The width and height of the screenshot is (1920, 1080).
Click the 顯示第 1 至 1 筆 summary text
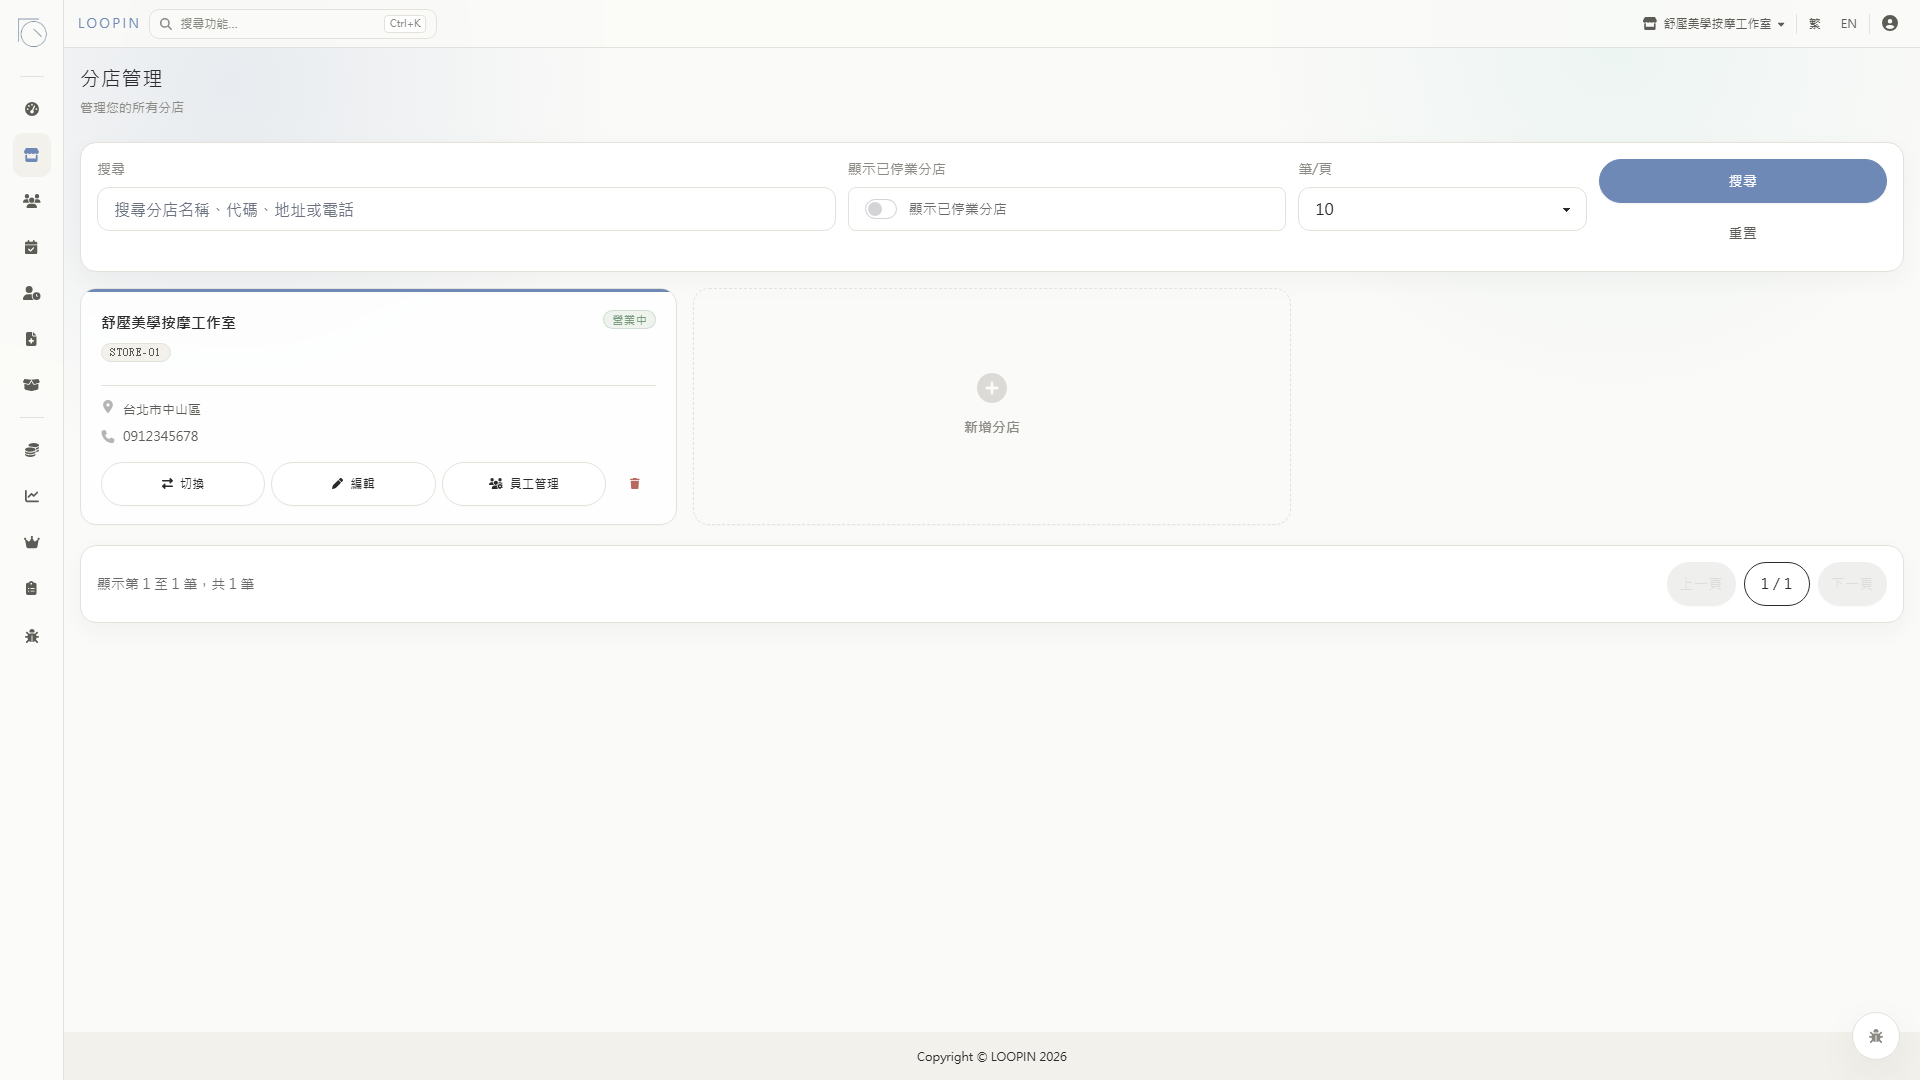pos(176,584)
